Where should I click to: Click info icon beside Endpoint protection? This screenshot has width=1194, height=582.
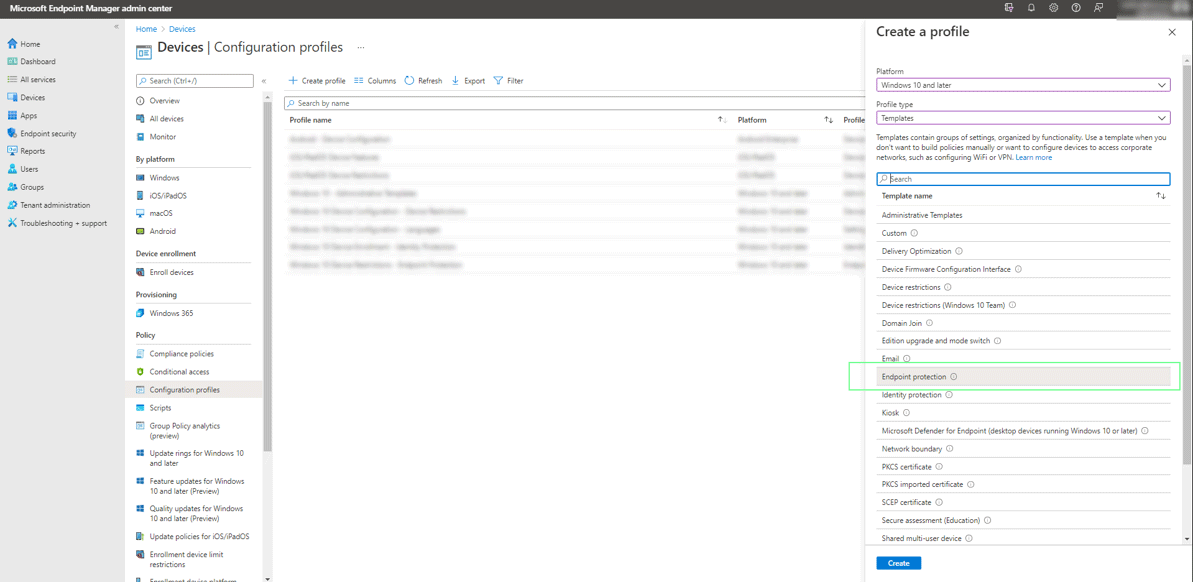[x=954, y=377]
